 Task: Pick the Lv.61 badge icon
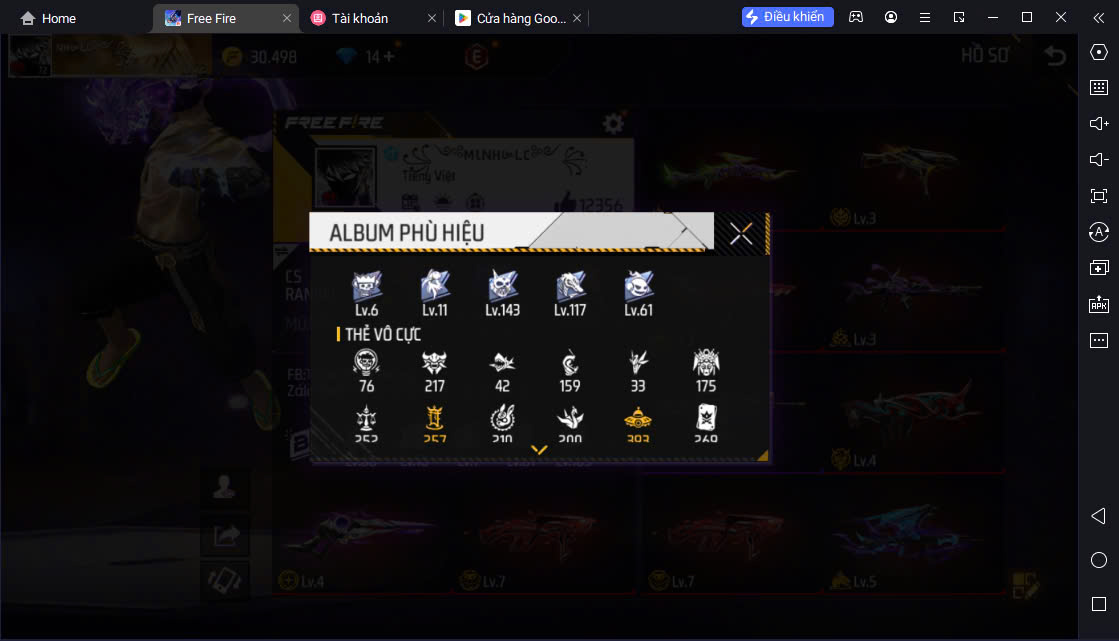pyautogui.click(x=638, y=293)
